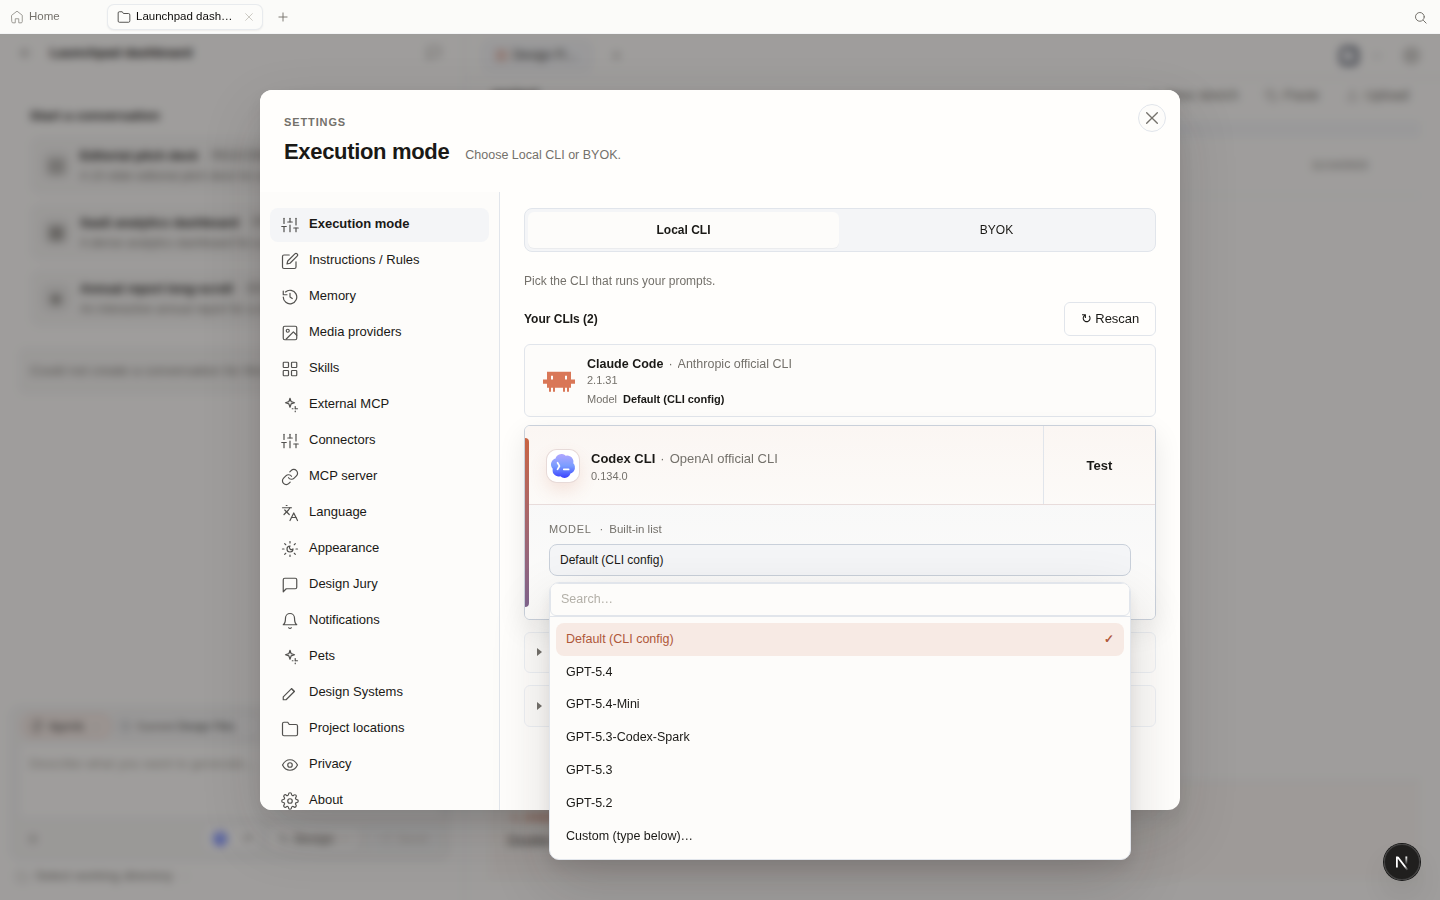Choose GPT-5.4-Mini from model list
1440x900 pixels.
click(x=840, y=704)
